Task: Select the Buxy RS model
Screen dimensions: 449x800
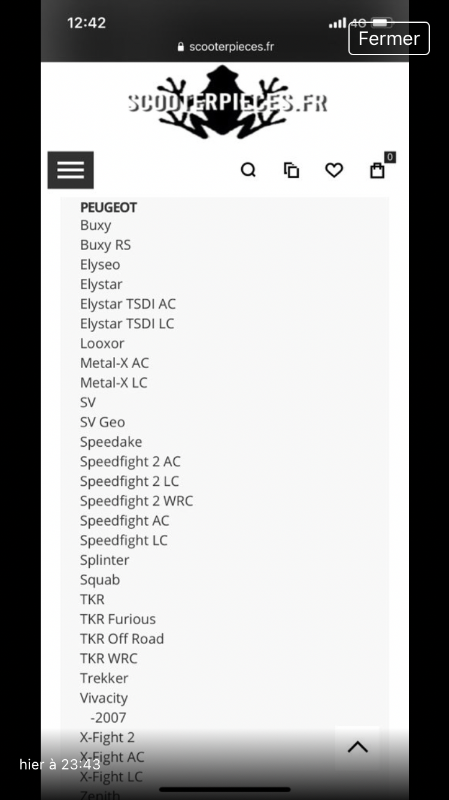Action: click(106, 245)
